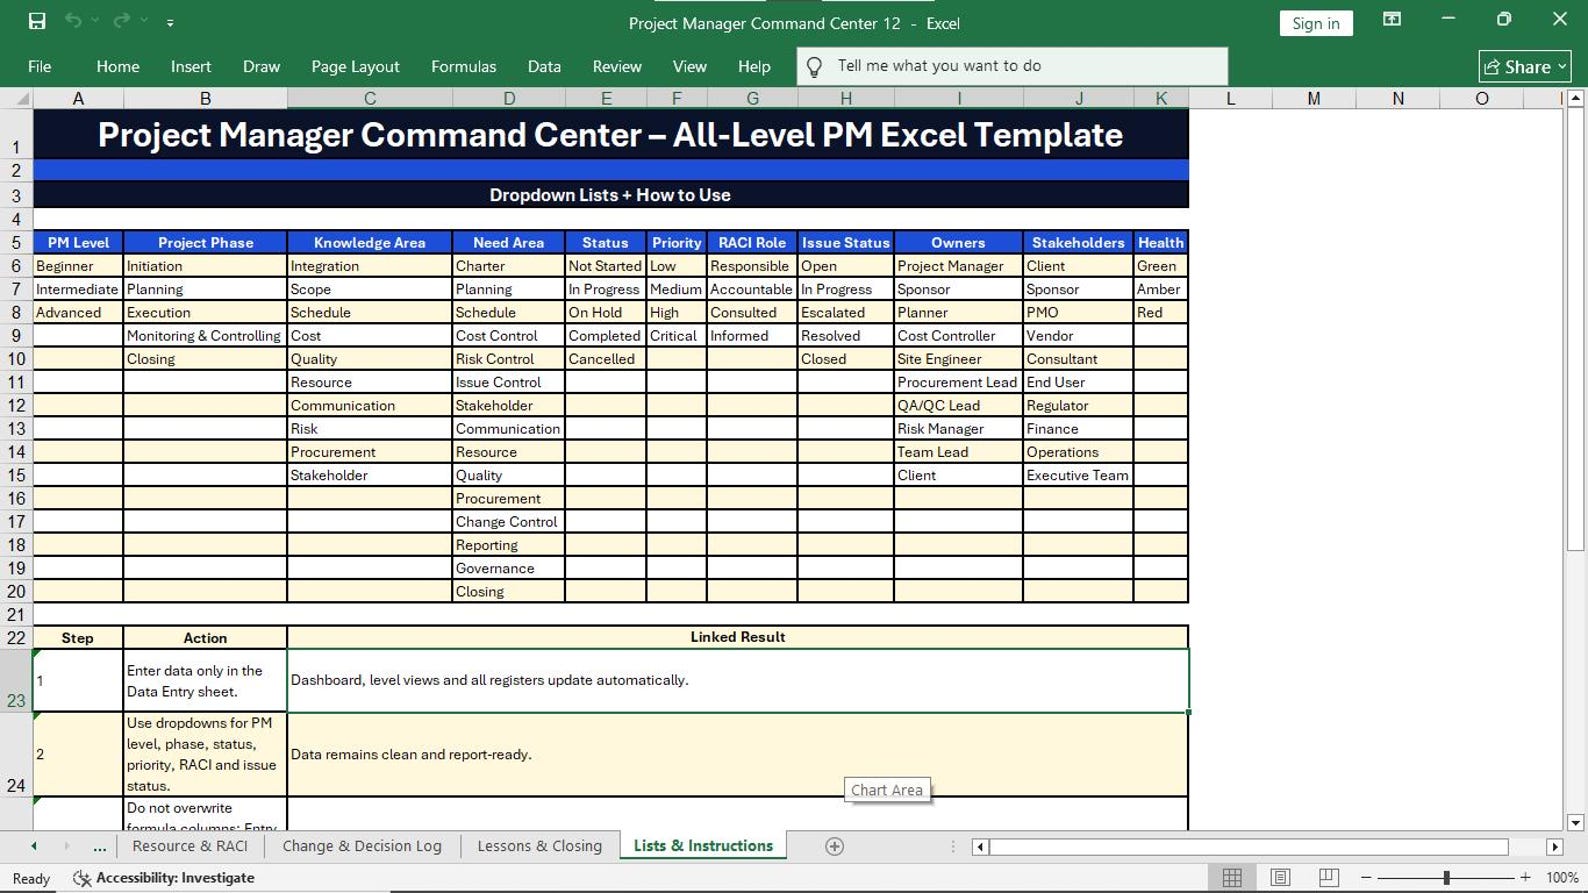1588x893 pixels.
Task: Click the 100% zoom level
Action: click(x=1562, y=877)
